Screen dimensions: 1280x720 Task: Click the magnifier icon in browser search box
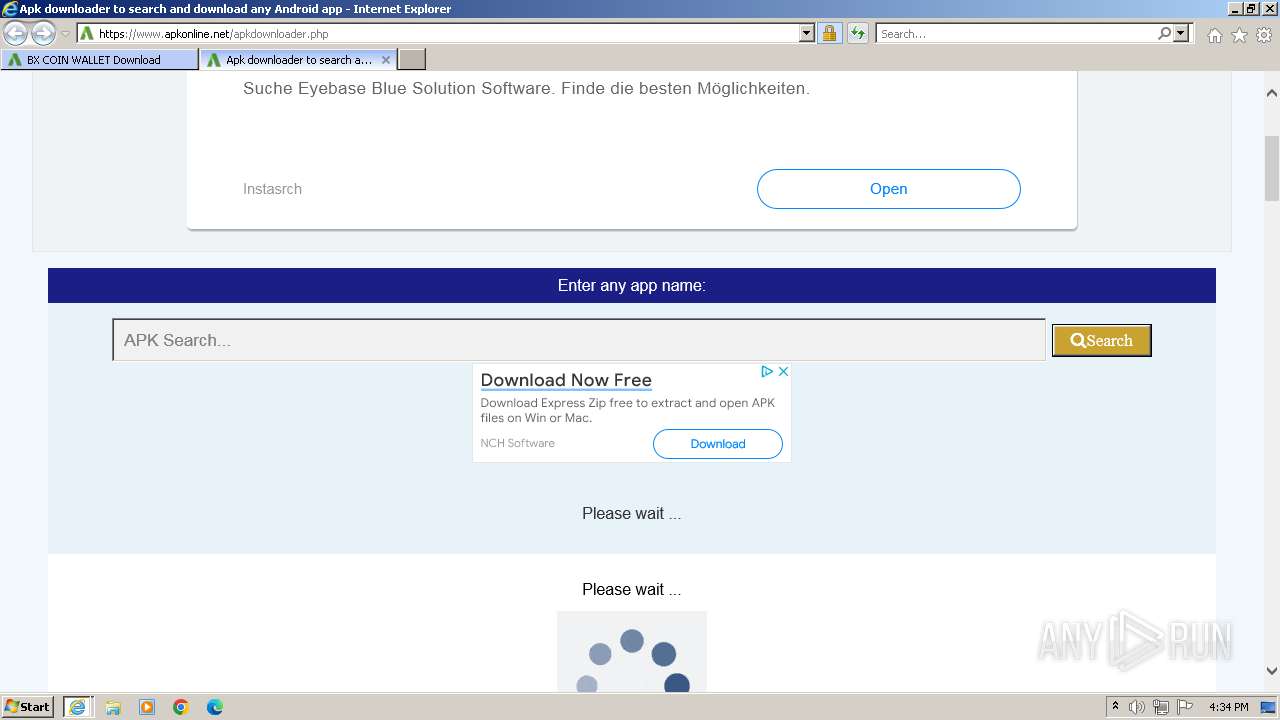click(x=1164, y=34)
